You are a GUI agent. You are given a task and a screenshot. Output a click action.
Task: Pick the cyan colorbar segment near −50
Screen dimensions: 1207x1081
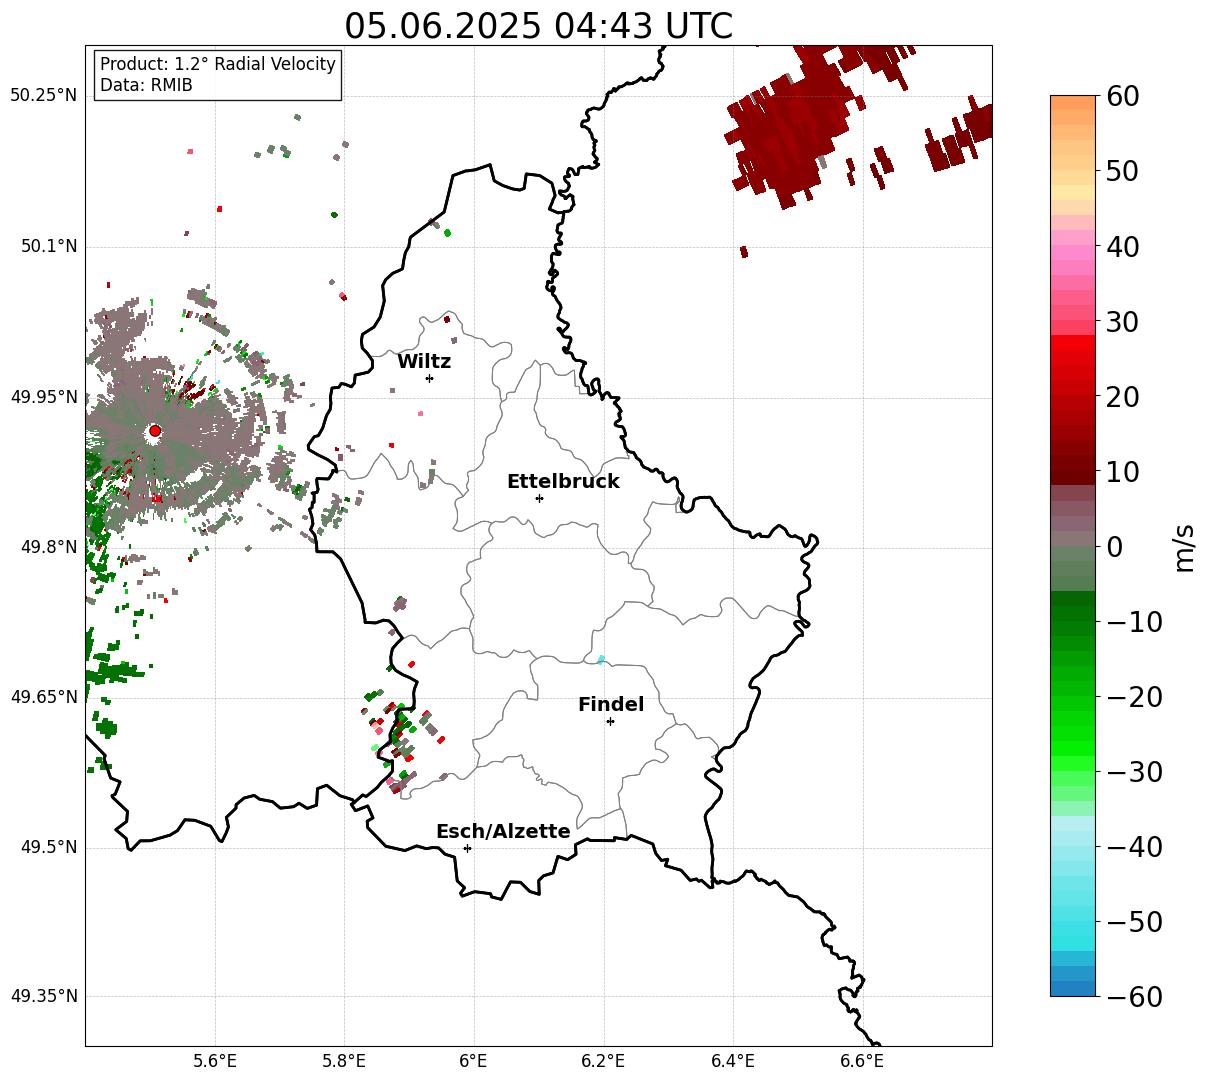pyautogui.click(x=1073, y=926)
